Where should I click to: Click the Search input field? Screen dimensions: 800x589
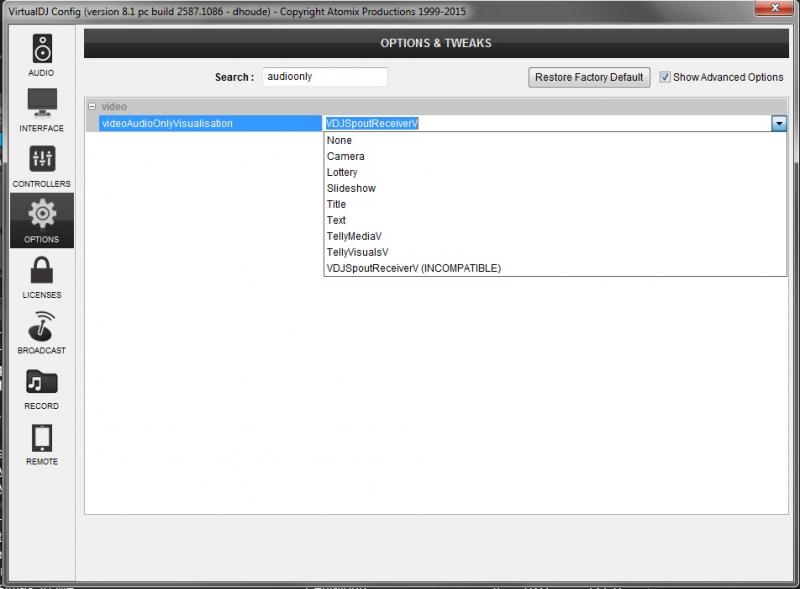(324, 77)
